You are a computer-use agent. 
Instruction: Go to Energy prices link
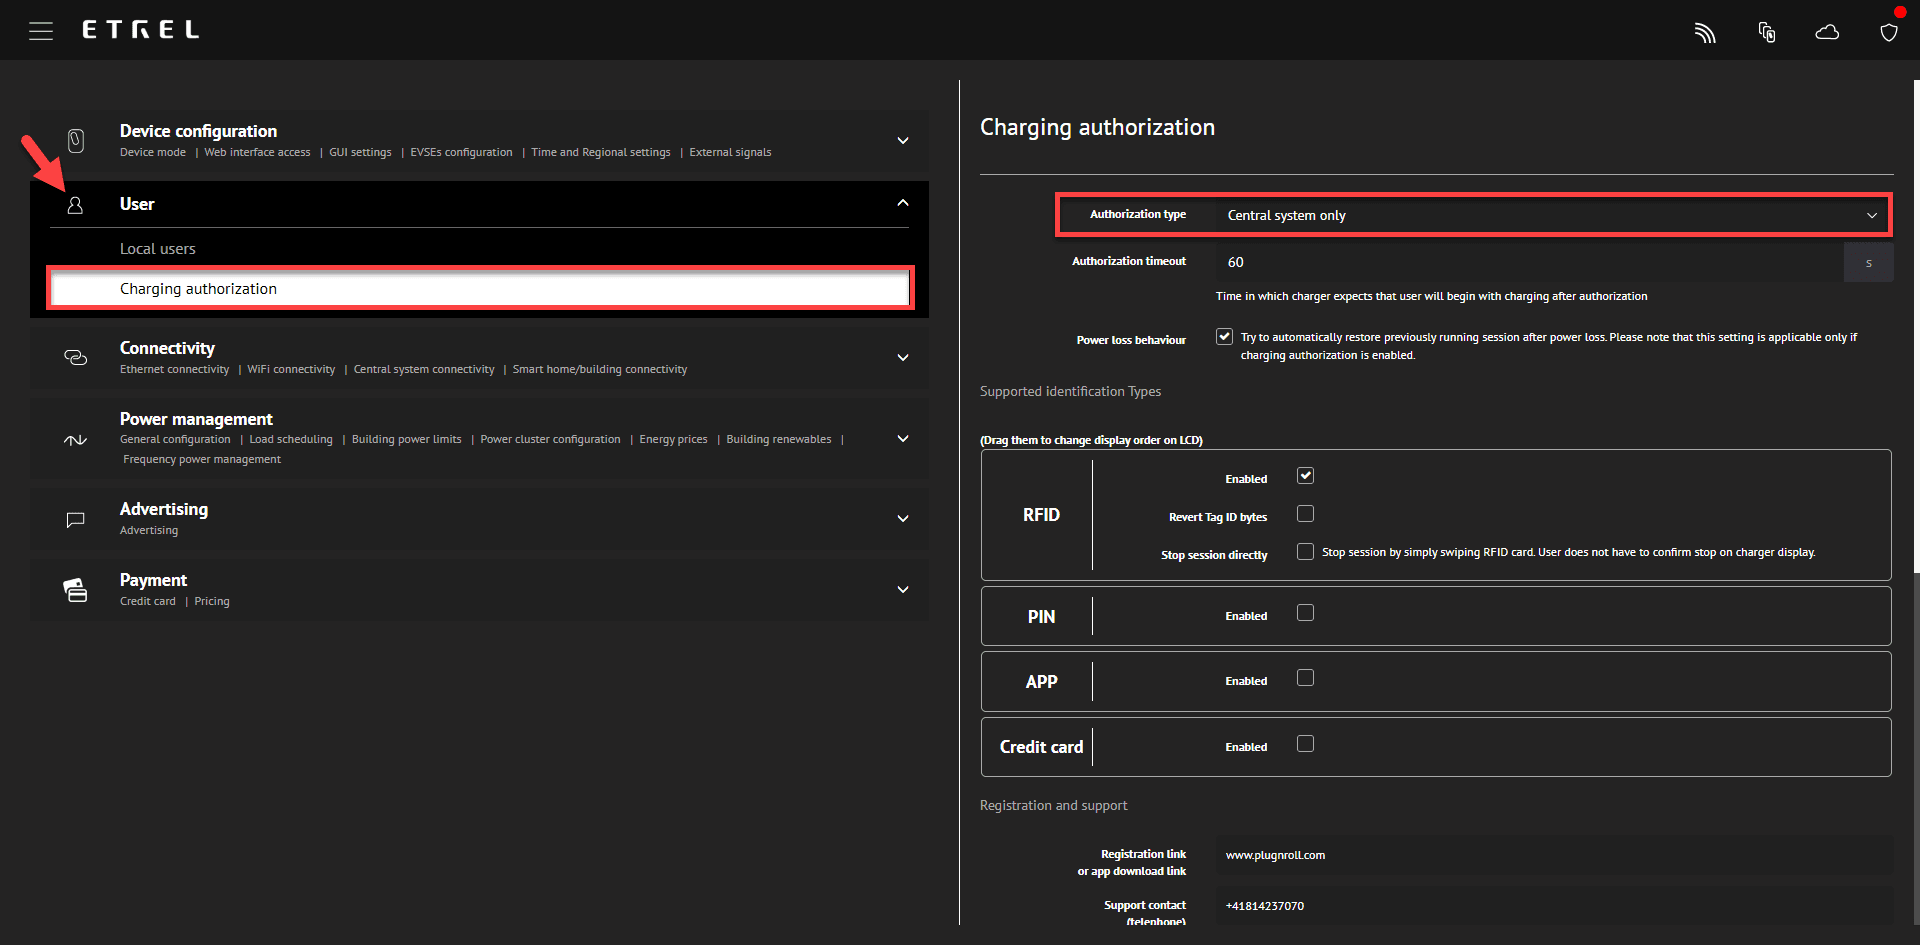673,440
